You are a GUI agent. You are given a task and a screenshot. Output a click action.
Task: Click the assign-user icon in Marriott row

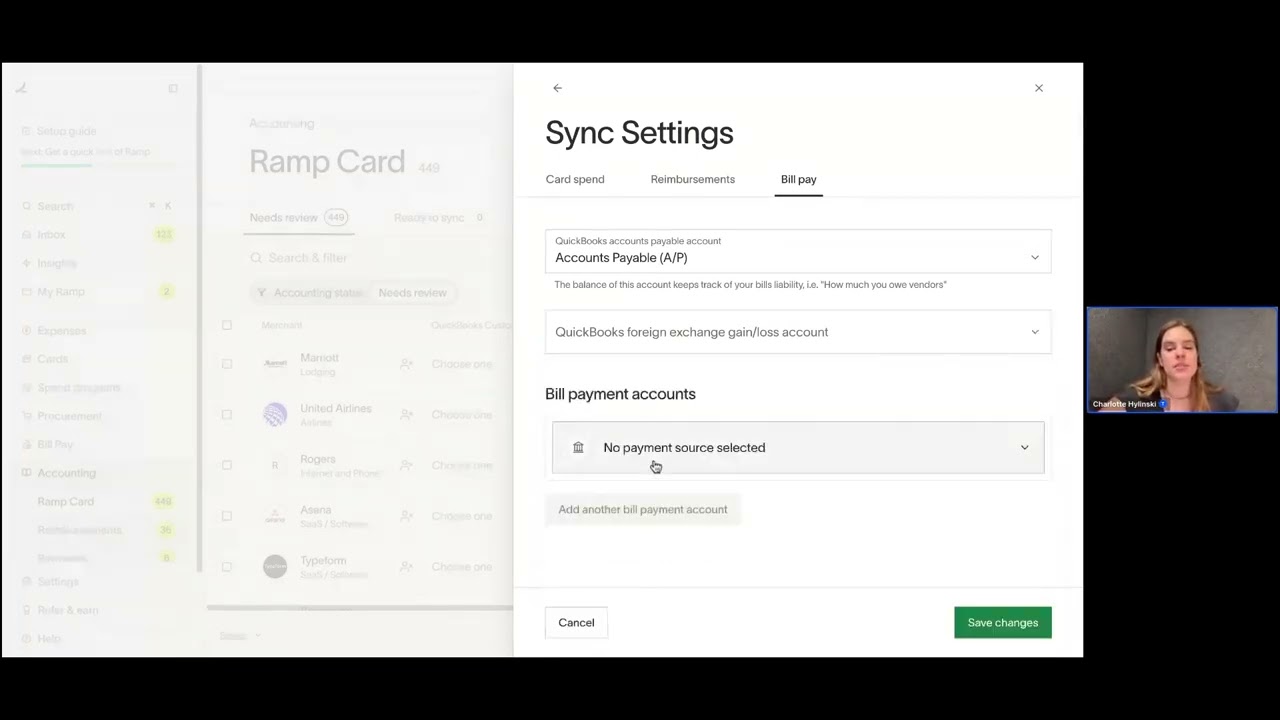tap(406, 364)
